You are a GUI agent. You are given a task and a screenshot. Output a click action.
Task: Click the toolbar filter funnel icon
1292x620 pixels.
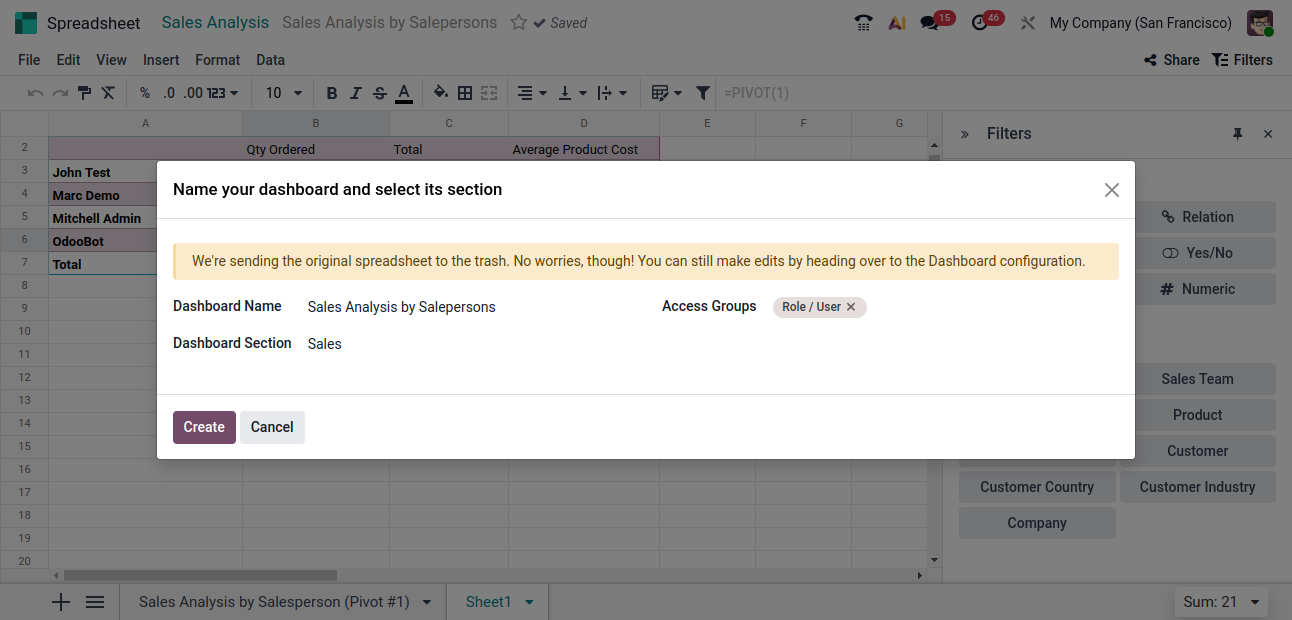coord(703,93)
